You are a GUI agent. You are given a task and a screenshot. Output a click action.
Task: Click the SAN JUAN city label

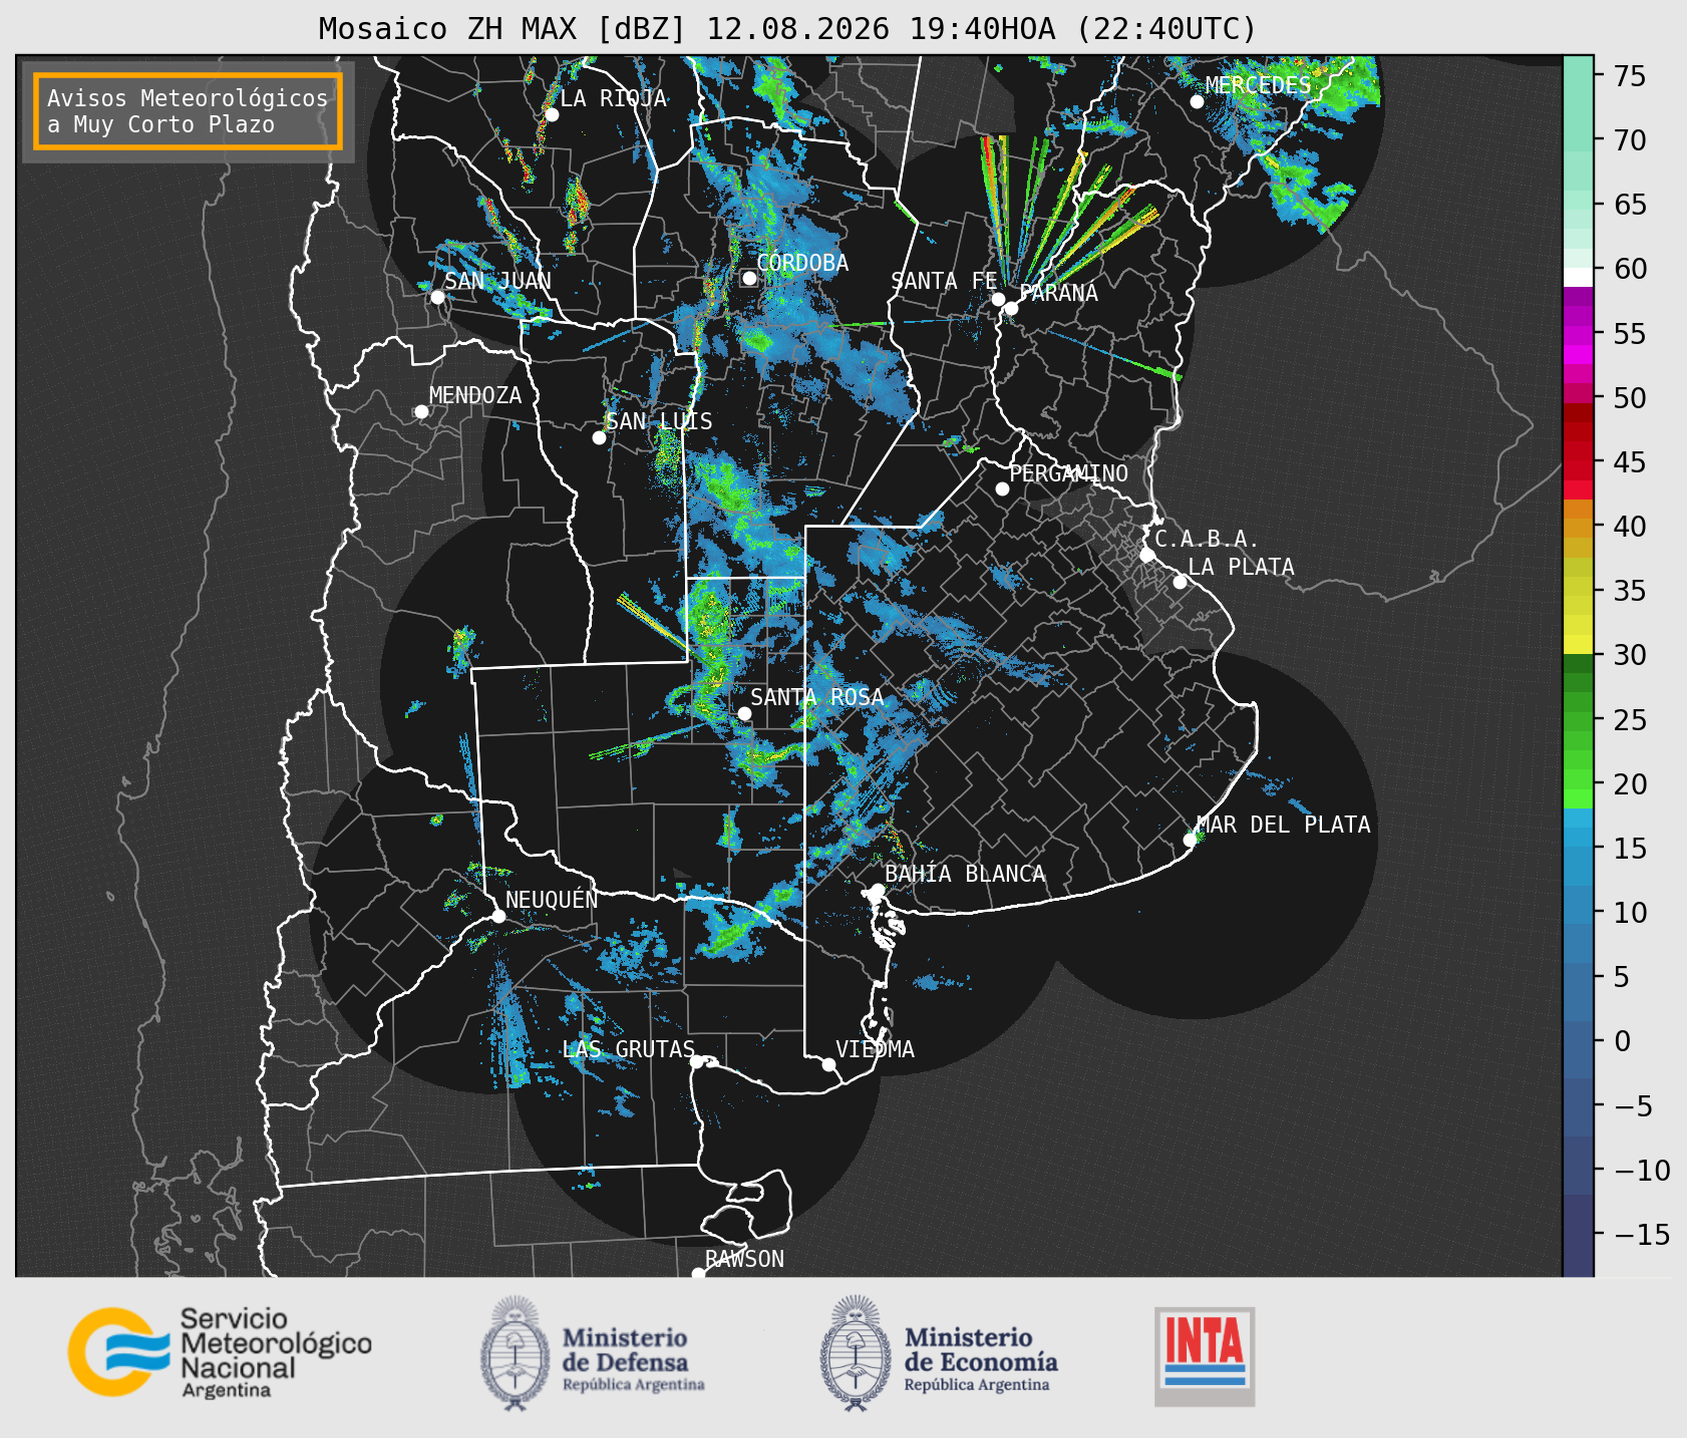(x=498, y=281)
